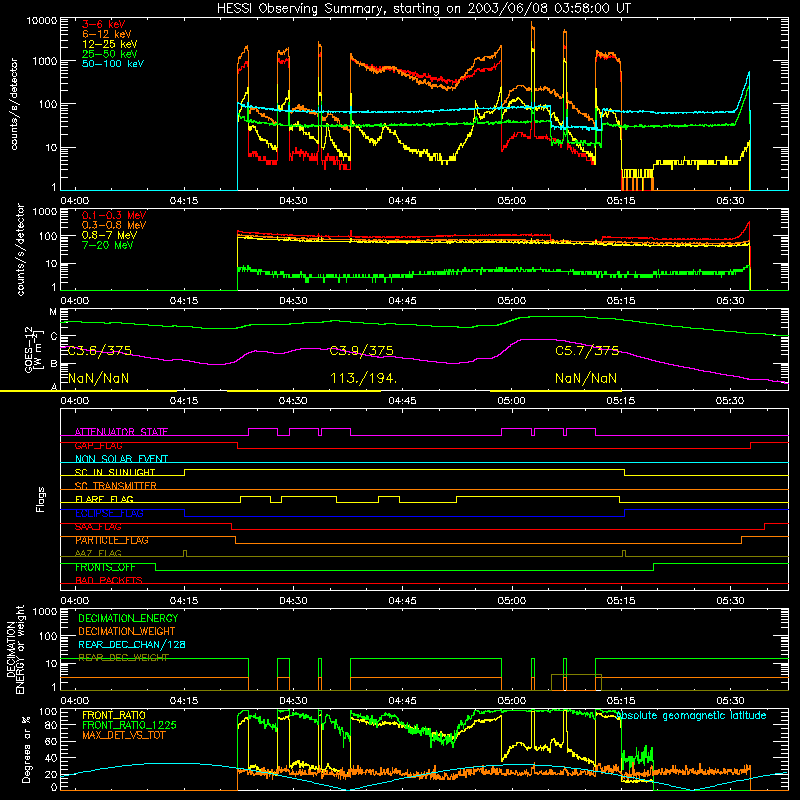This screenshot has width=800, height=800.
Task: Select the NON_SOLAR_EVENT flag label
Action: click(121, 459)
